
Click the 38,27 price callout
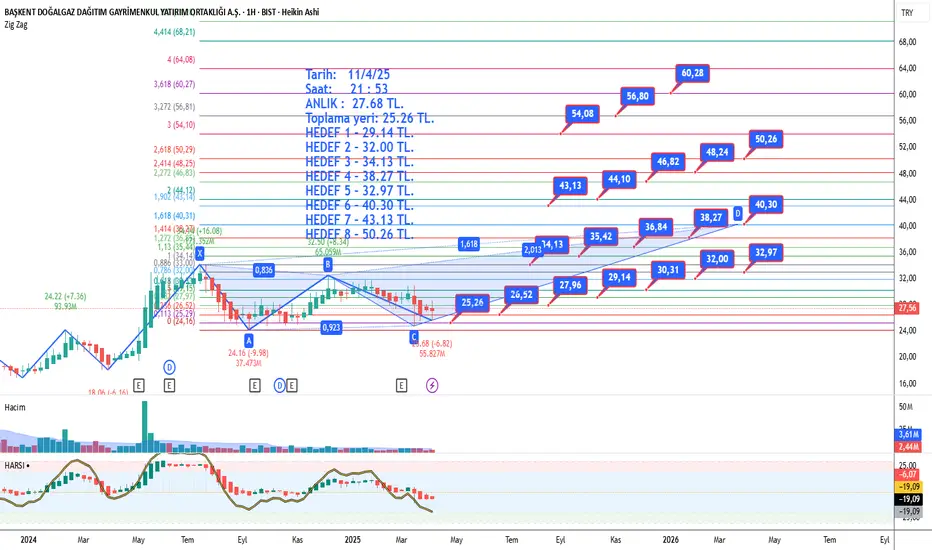tap(711, 218)
